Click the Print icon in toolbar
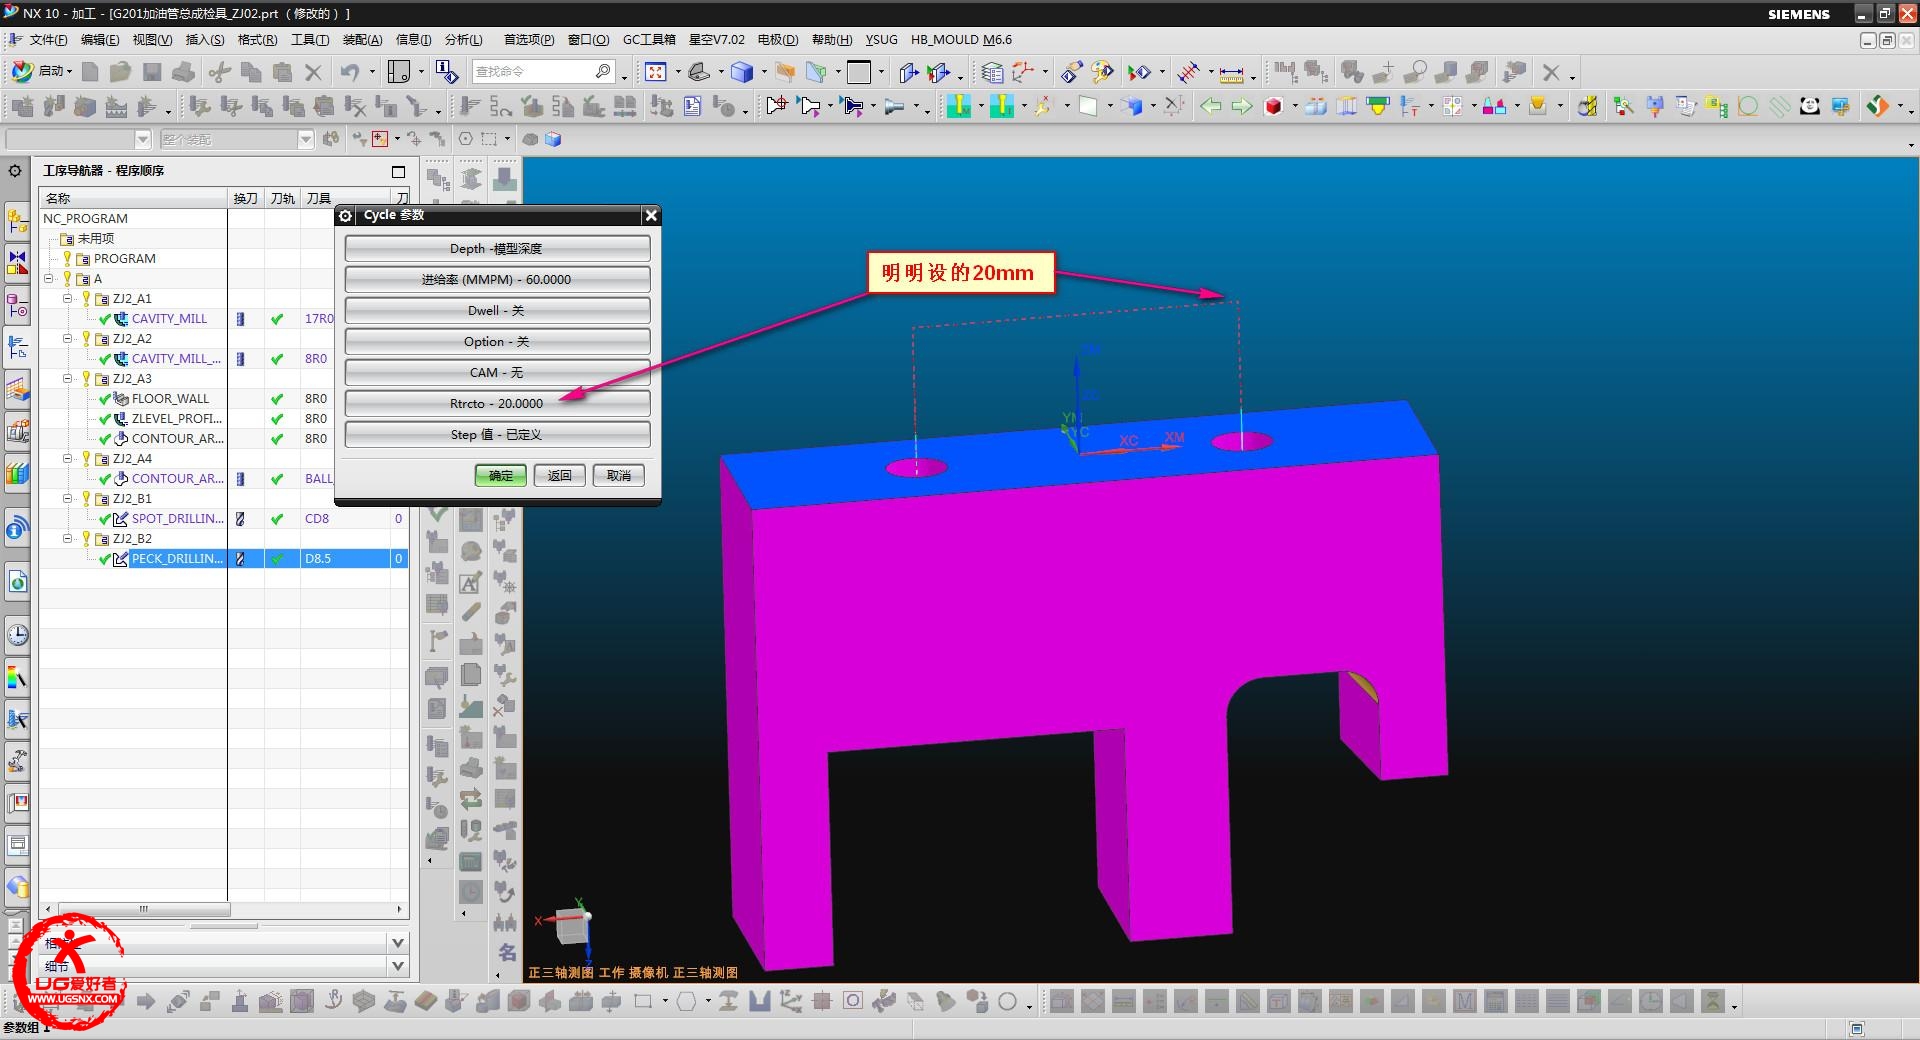The height and width of the screenshot is (1040, 1920). click(184, 72)
